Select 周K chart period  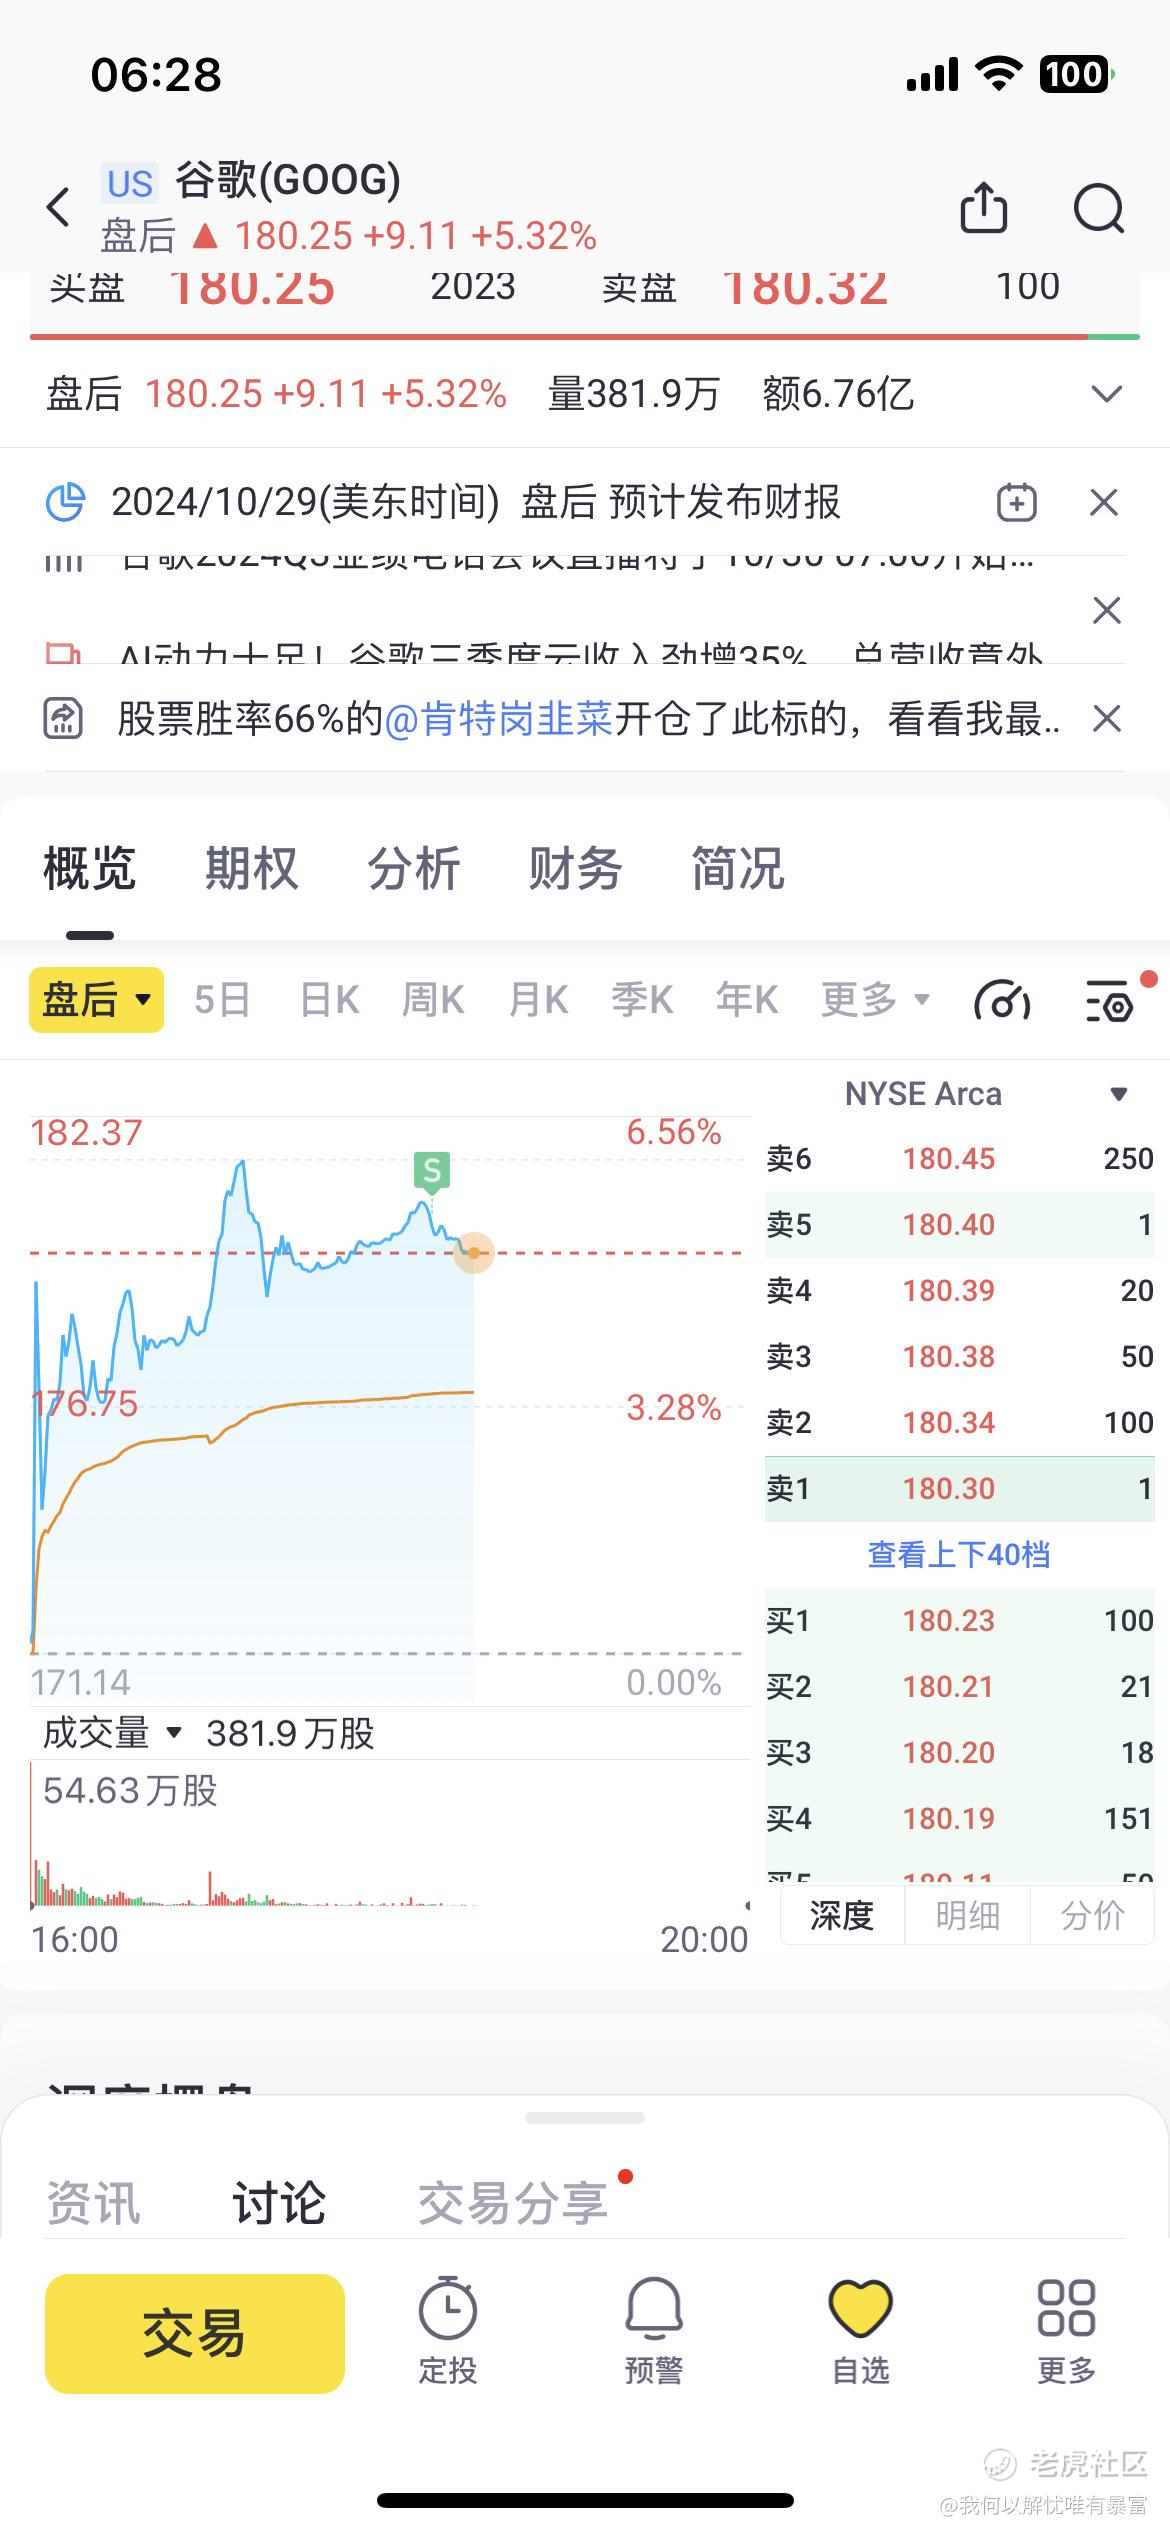[x=433, y=1000]
